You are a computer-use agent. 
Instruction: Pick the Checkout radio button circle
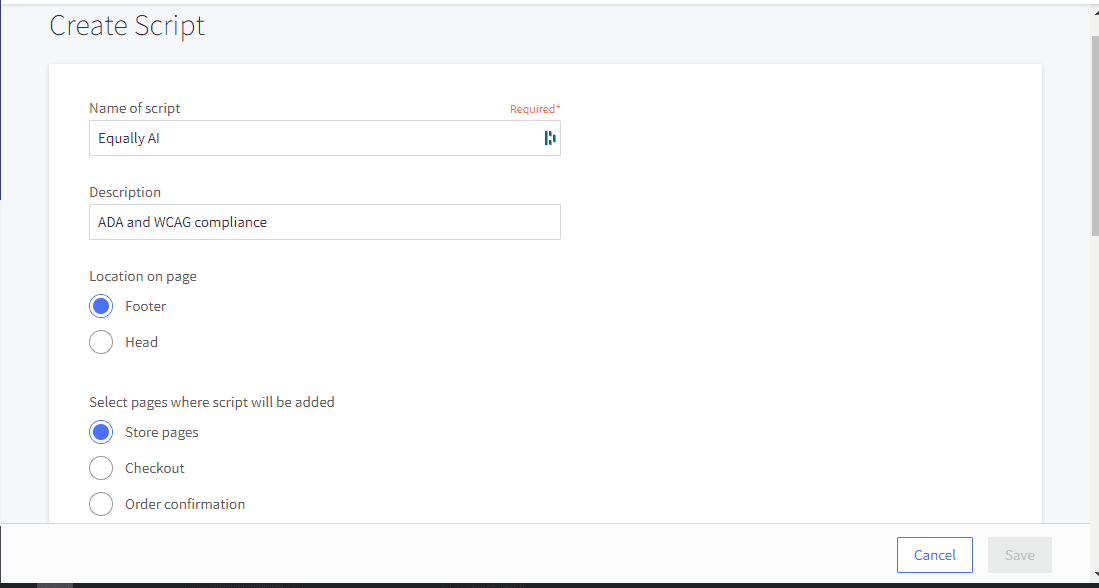(x=101, y=468)
